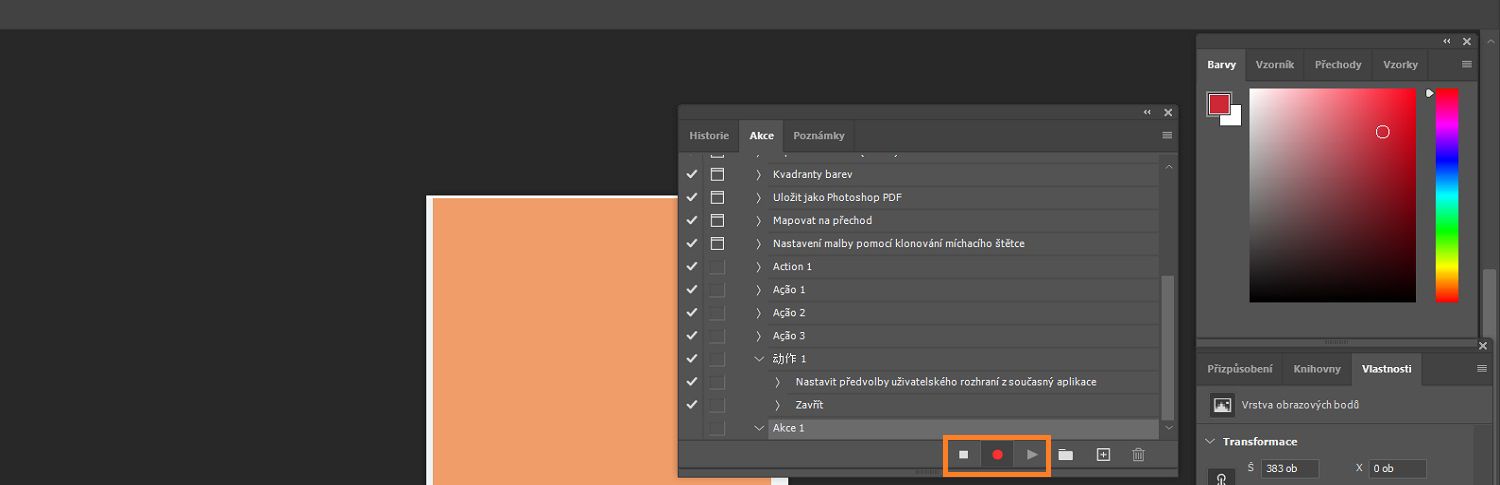Click the pixel layer icon beside Vrstva obrazových bodů

pyautogui.click(x=1222, y=405)
